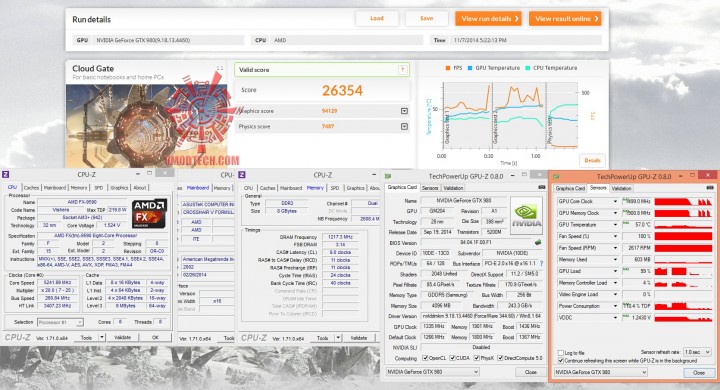
Task: Click the screenshot camera icon in the GPU-Z Sensors window
Action: (x=710, y=188)
